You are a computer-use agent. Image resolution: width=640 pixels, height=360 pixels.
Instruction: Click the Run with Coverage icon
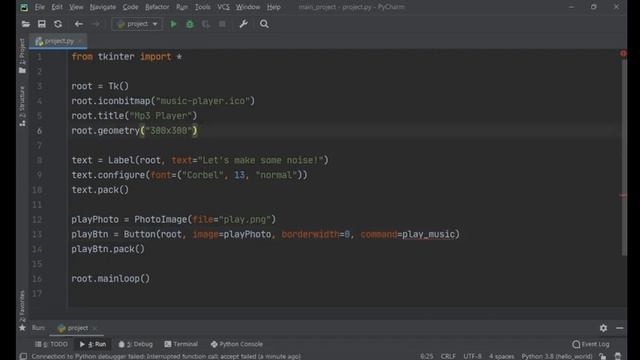206,24
